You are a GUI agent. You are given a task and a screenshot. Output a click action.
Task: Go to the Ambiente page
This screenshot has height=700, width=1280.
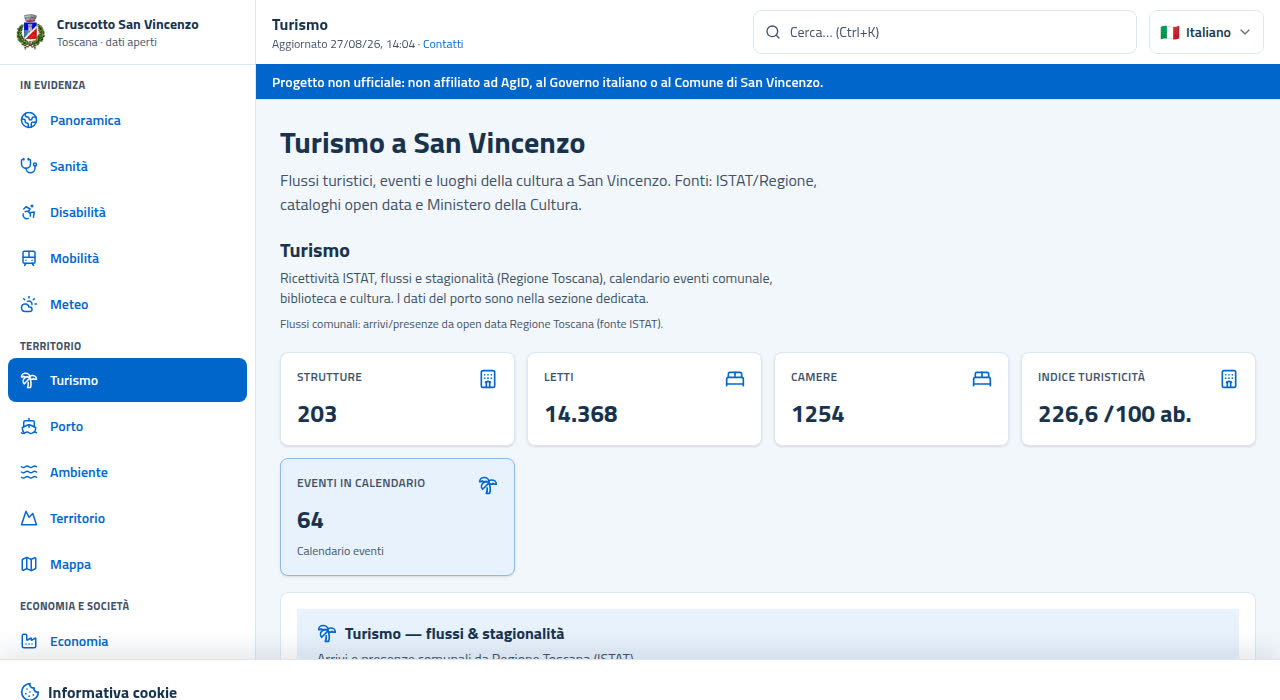click(x=127, y=472)
